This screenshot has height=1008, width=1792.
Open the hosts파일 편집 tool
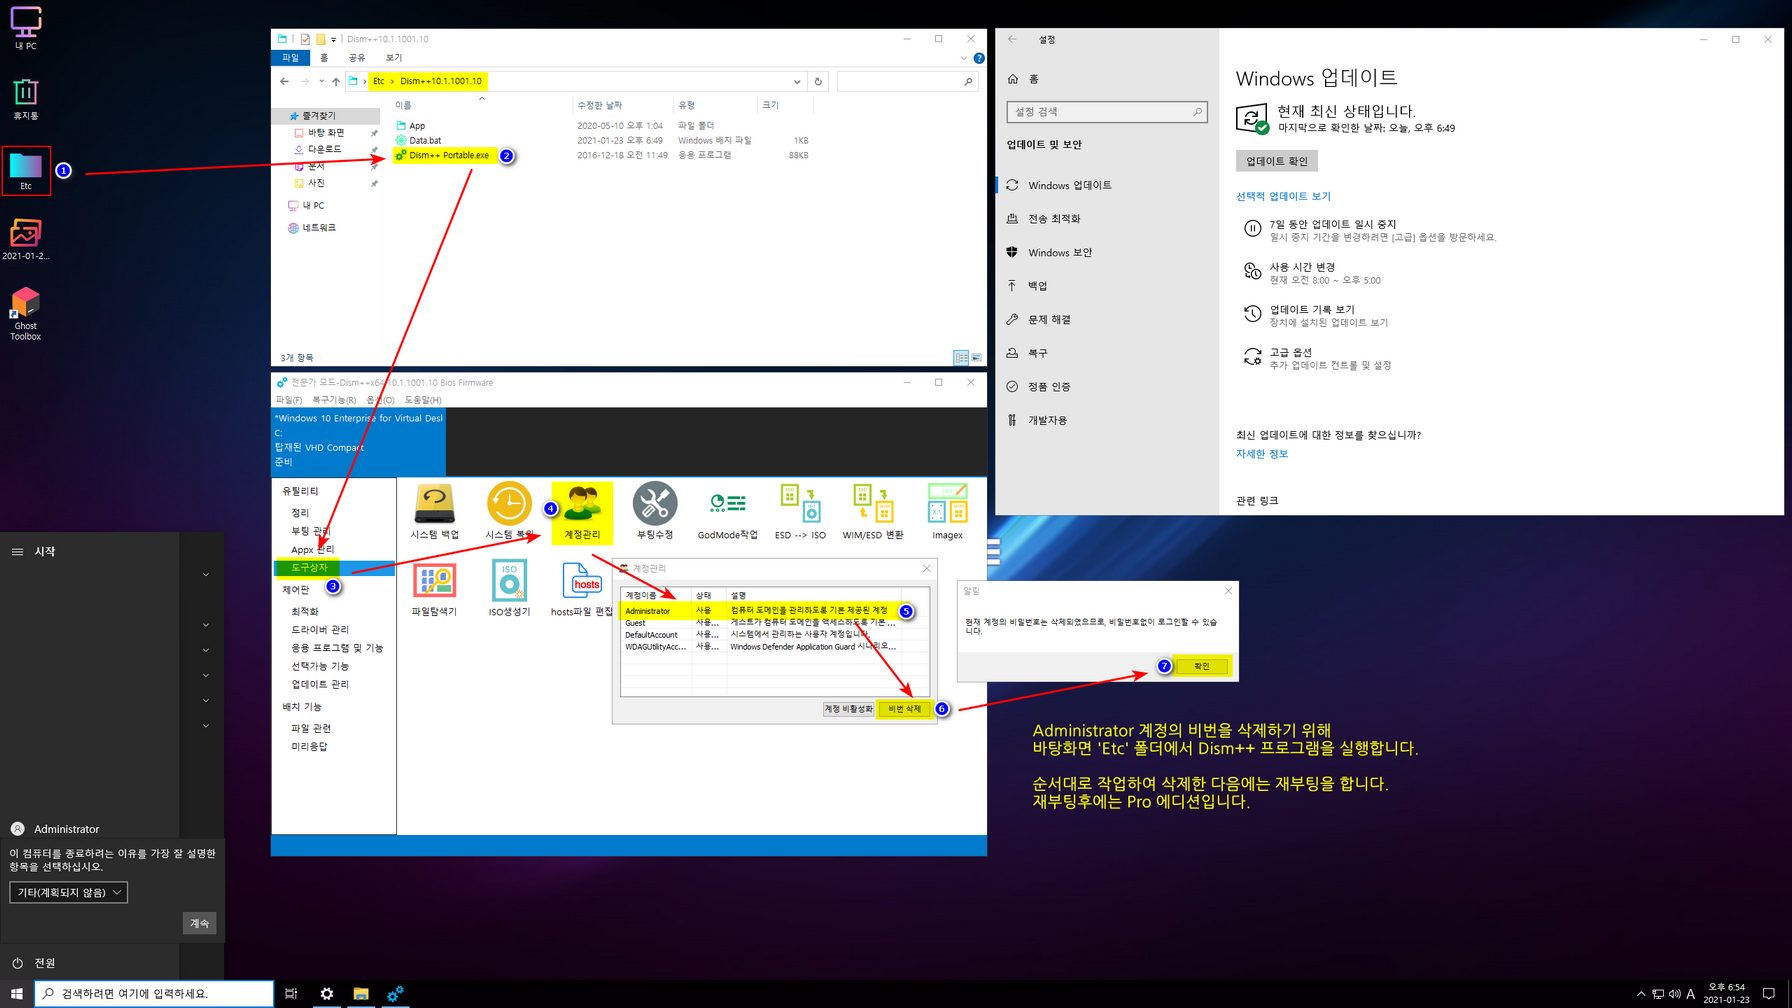coord(582,589)
